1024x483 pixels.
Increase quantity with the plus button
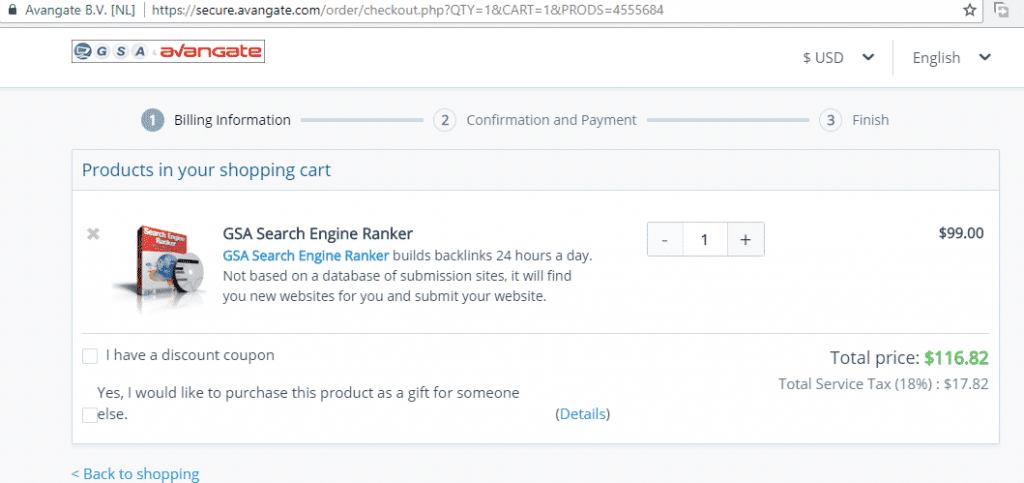(x=745, y=240)
